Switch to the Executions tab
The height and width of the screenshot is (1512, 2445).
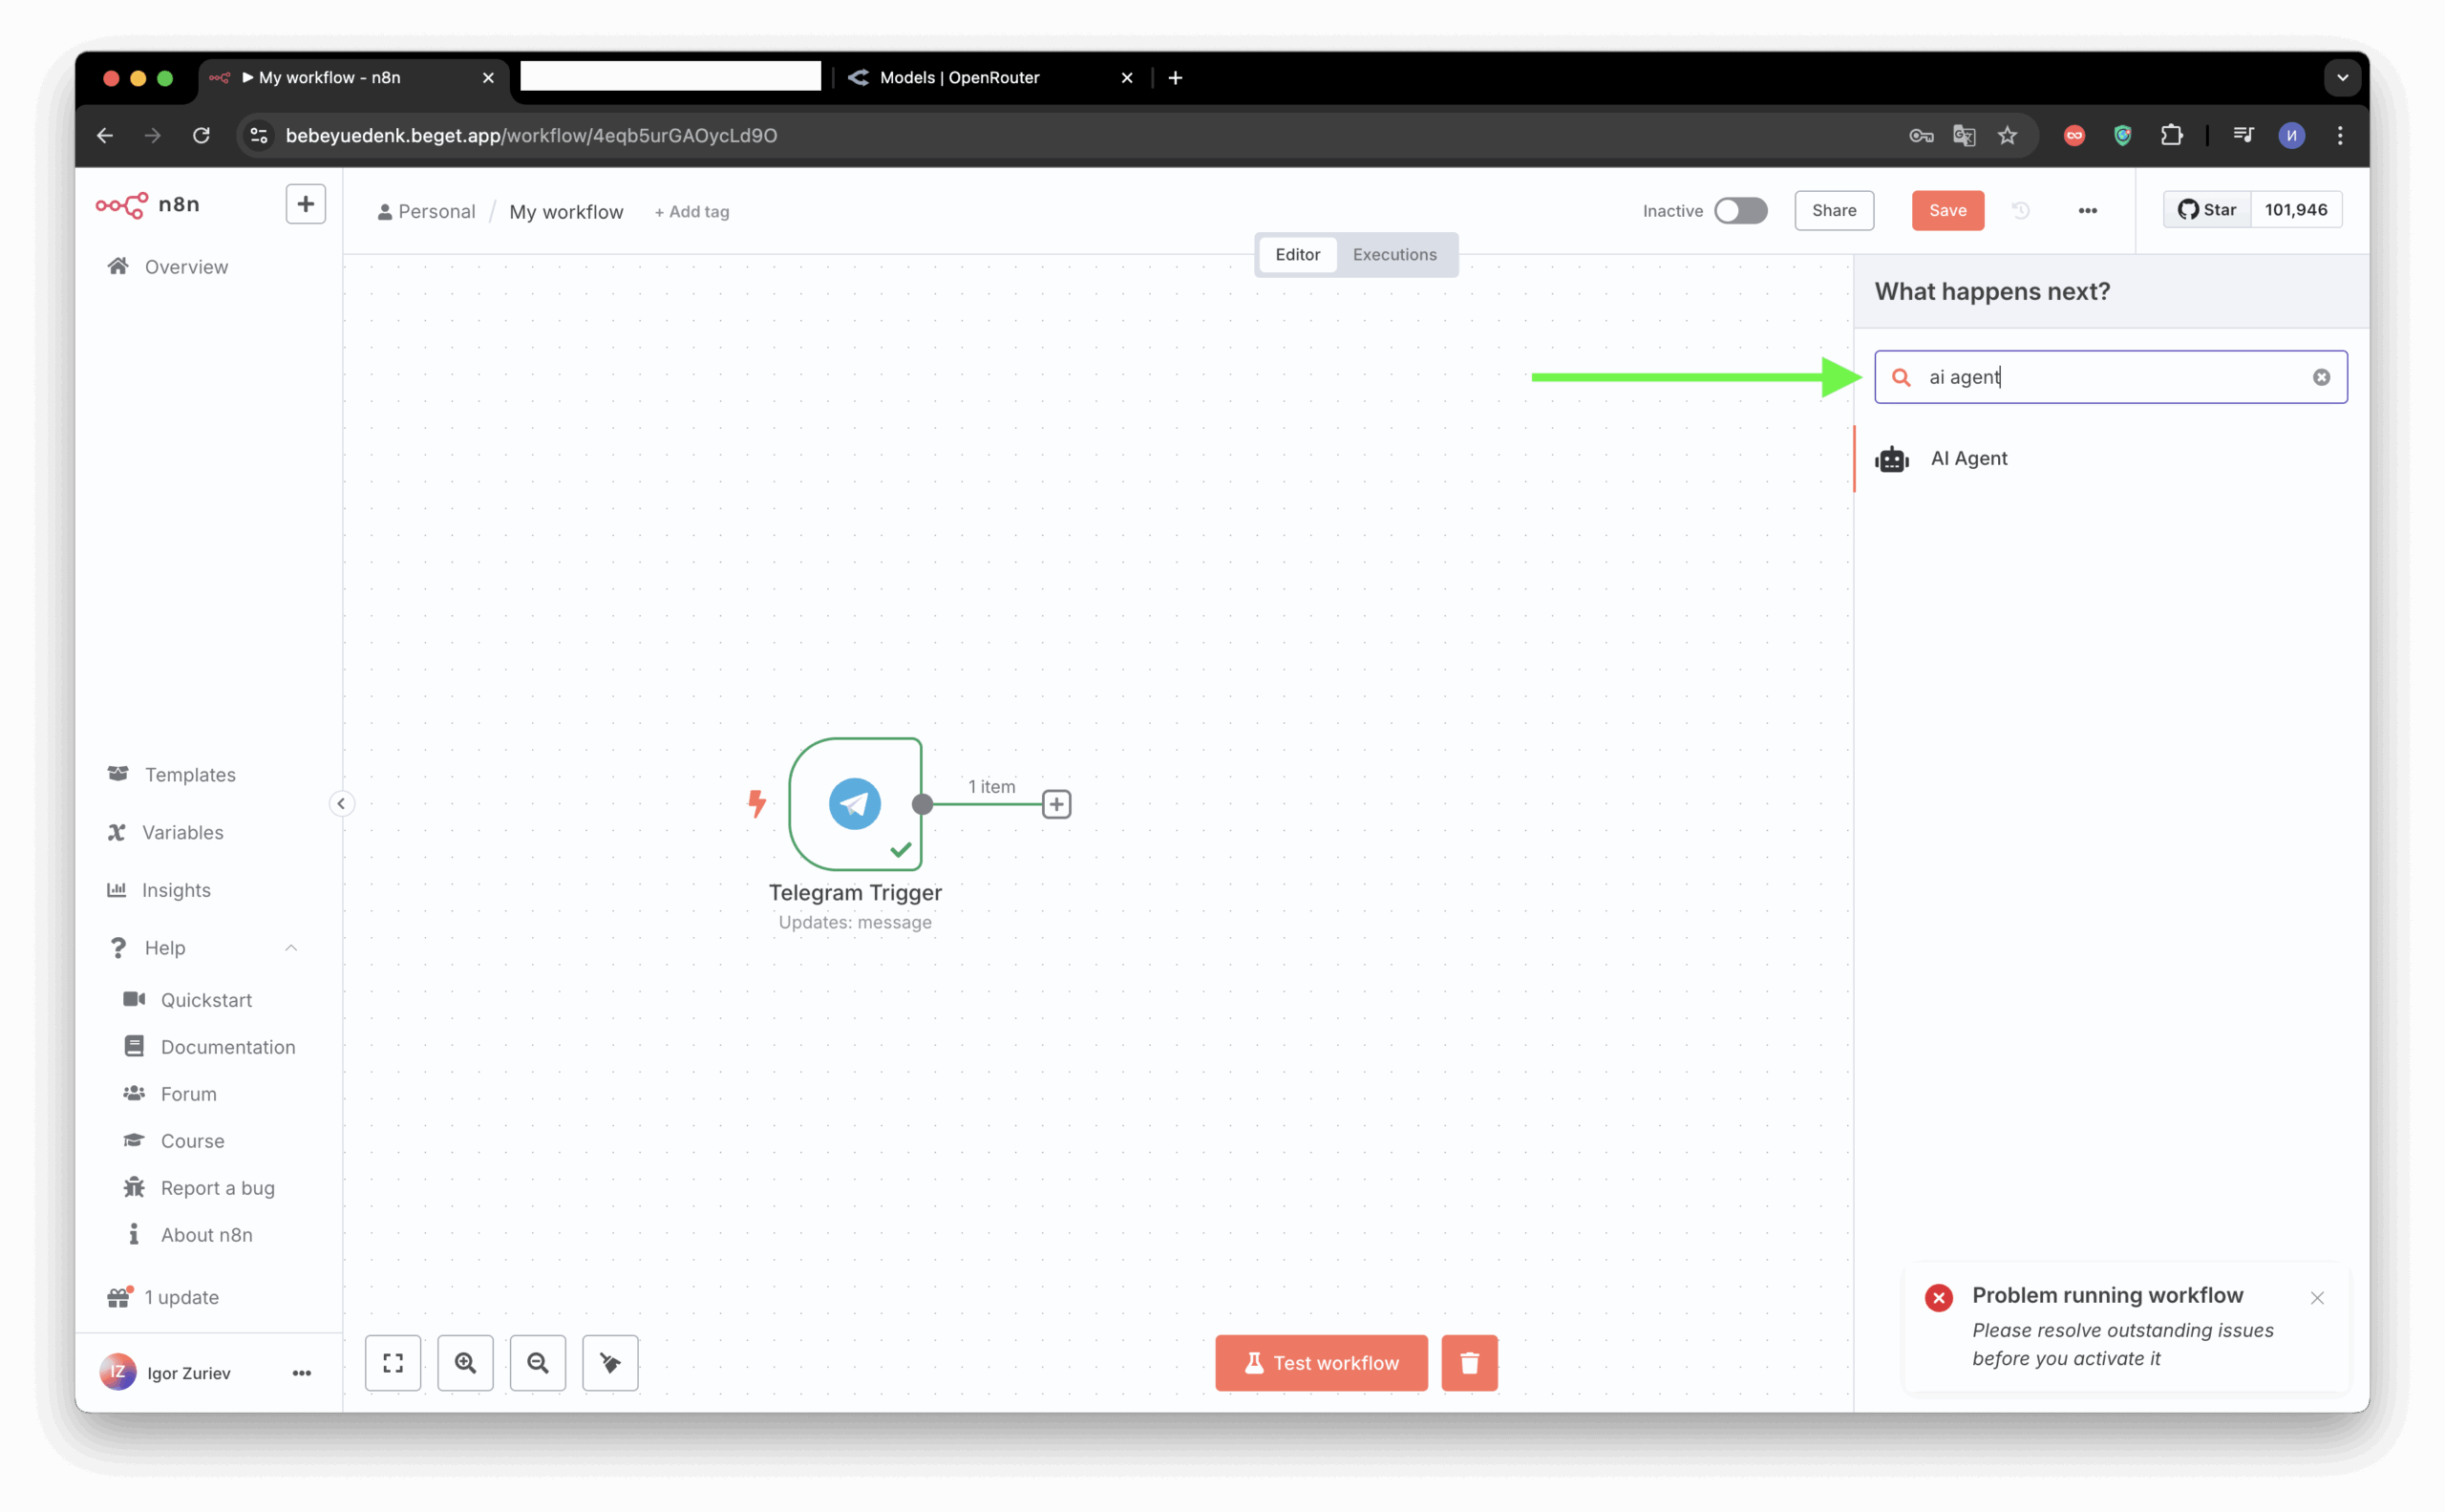(1394, 255)
